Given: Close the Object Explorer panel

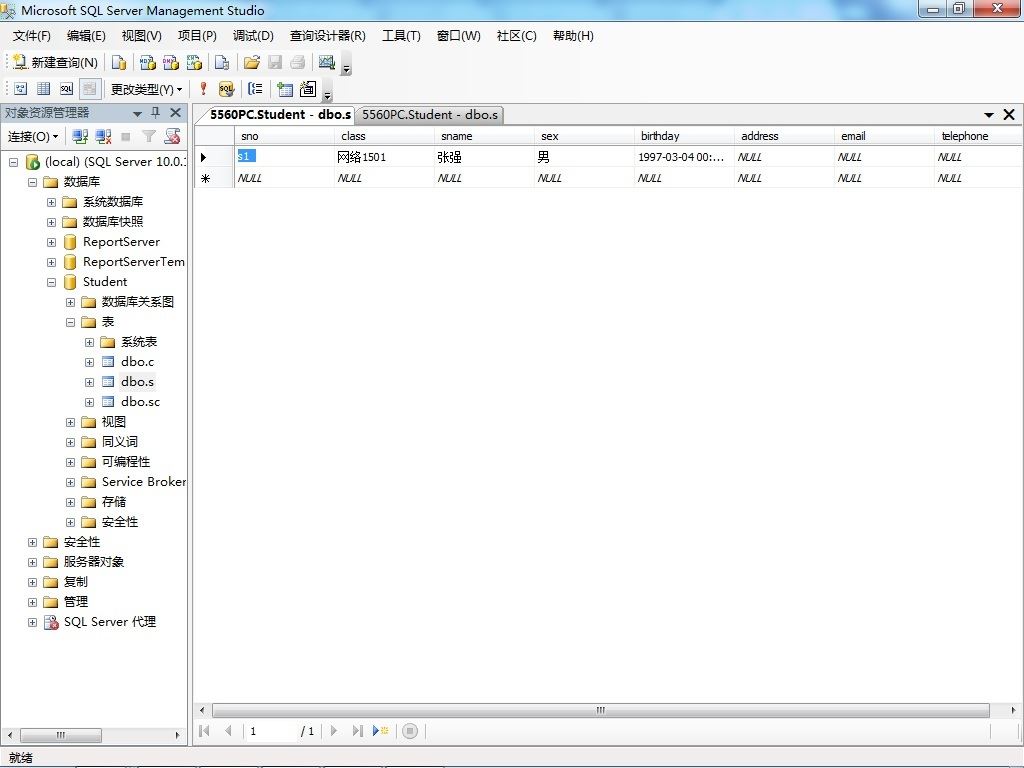Looking at the screenshot, I should pos(176,112).
